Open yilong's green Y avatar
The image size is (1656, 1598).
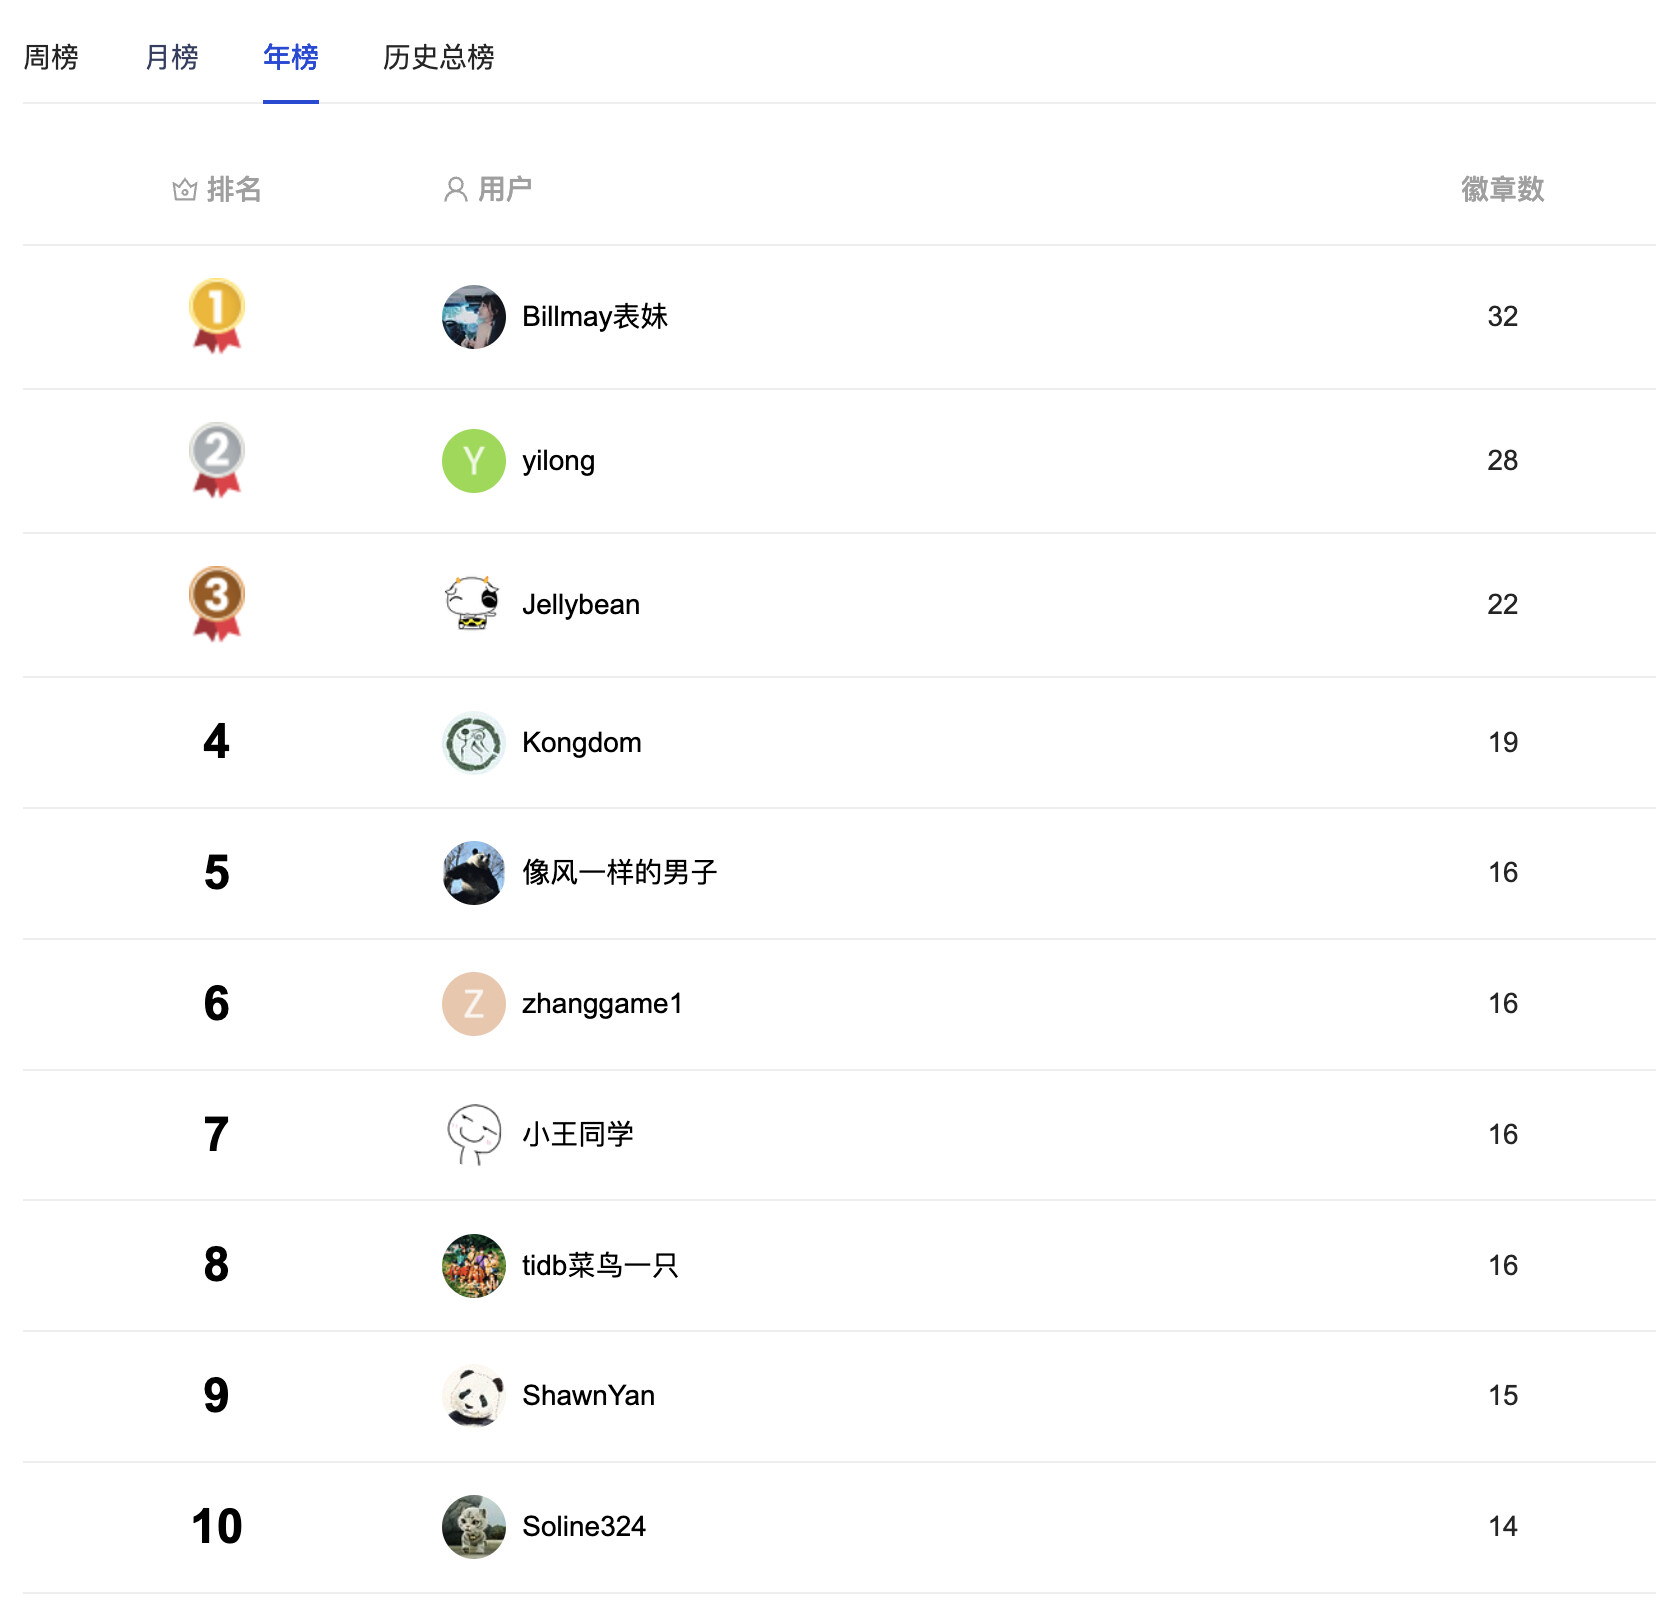pyautogui.click(x=474, y=461)
